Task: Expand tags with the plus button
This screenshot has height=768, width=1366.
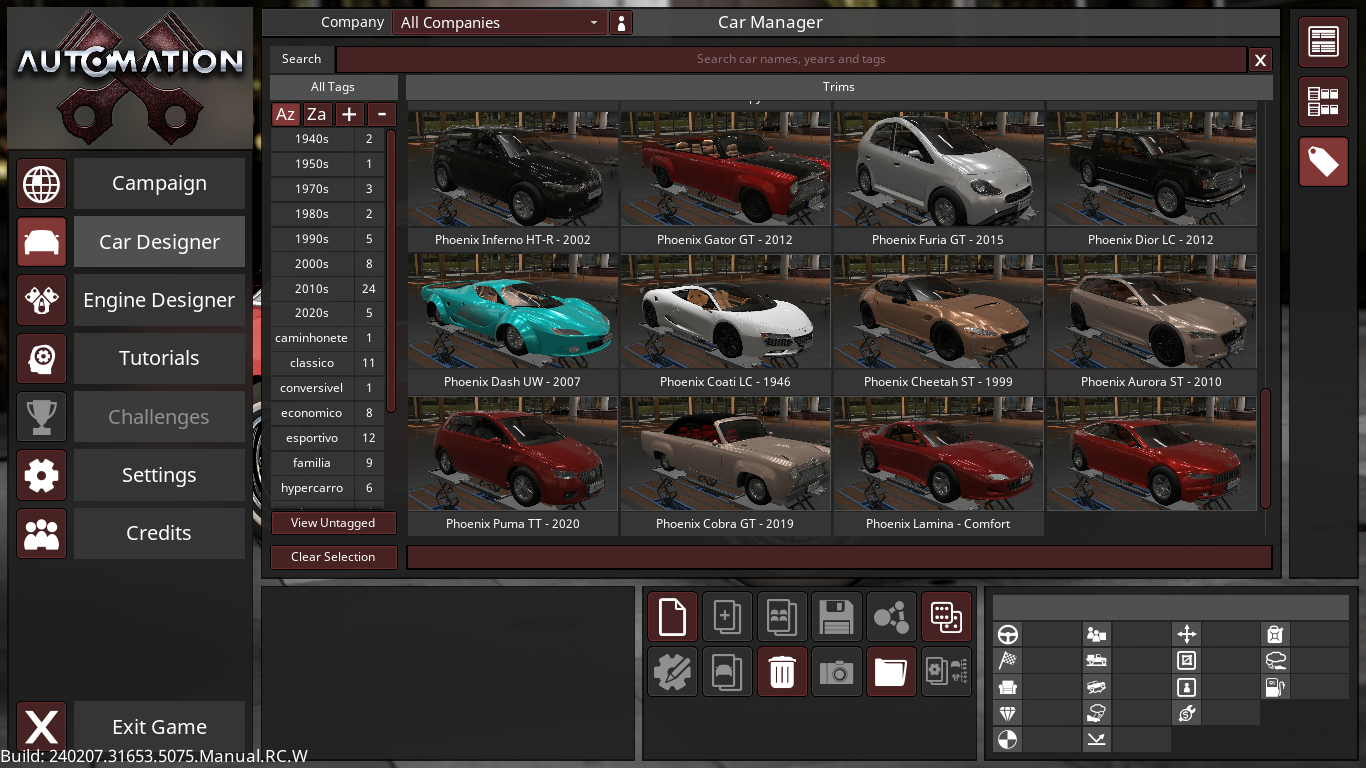Action: pyautogui.click(x=349, y=114)
